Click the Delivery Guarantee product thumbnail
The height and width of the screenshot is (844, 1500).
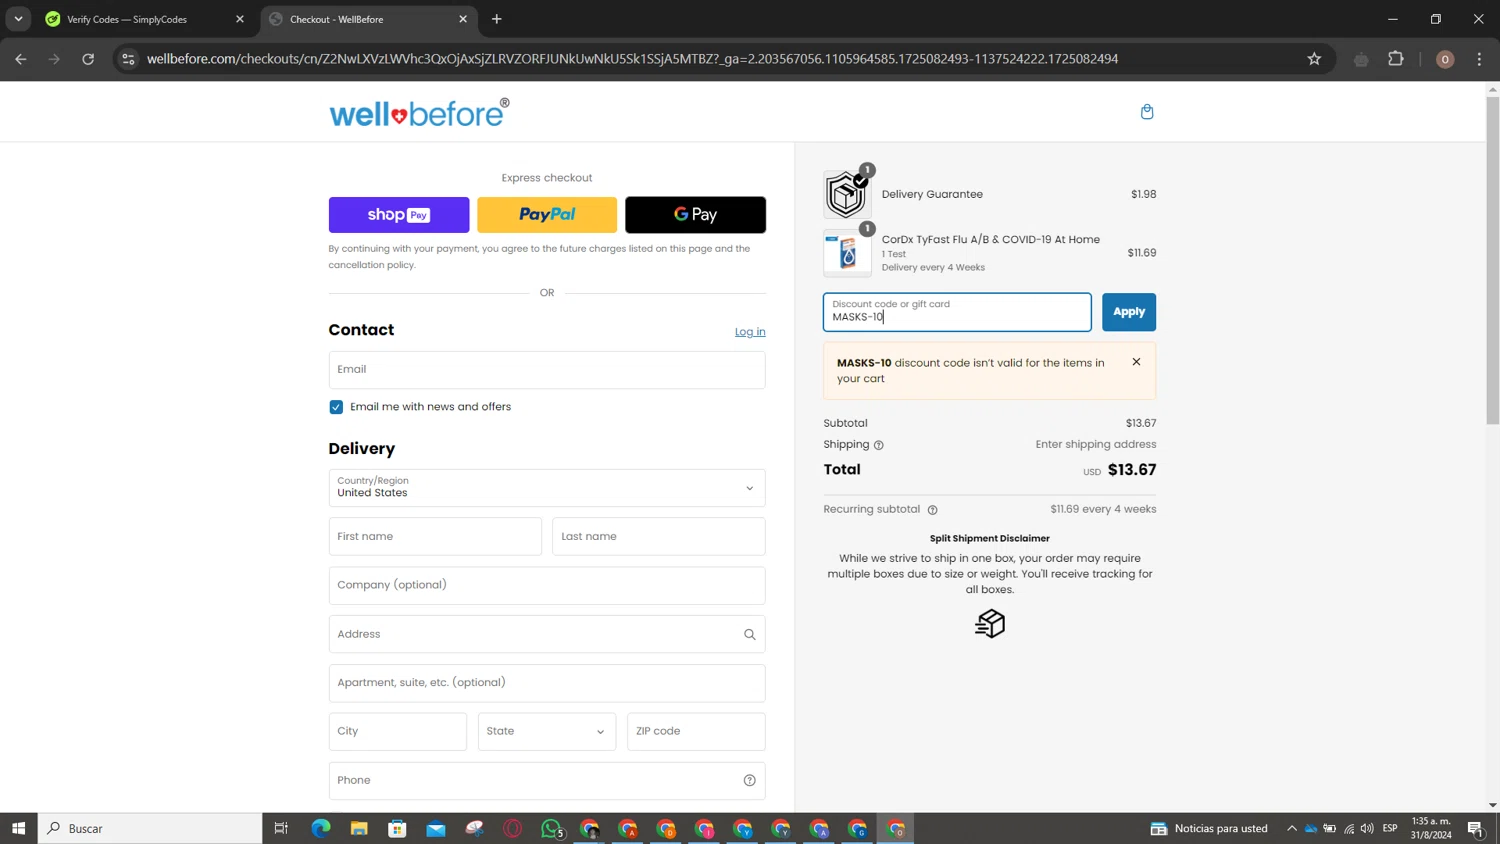click(847, 195)
